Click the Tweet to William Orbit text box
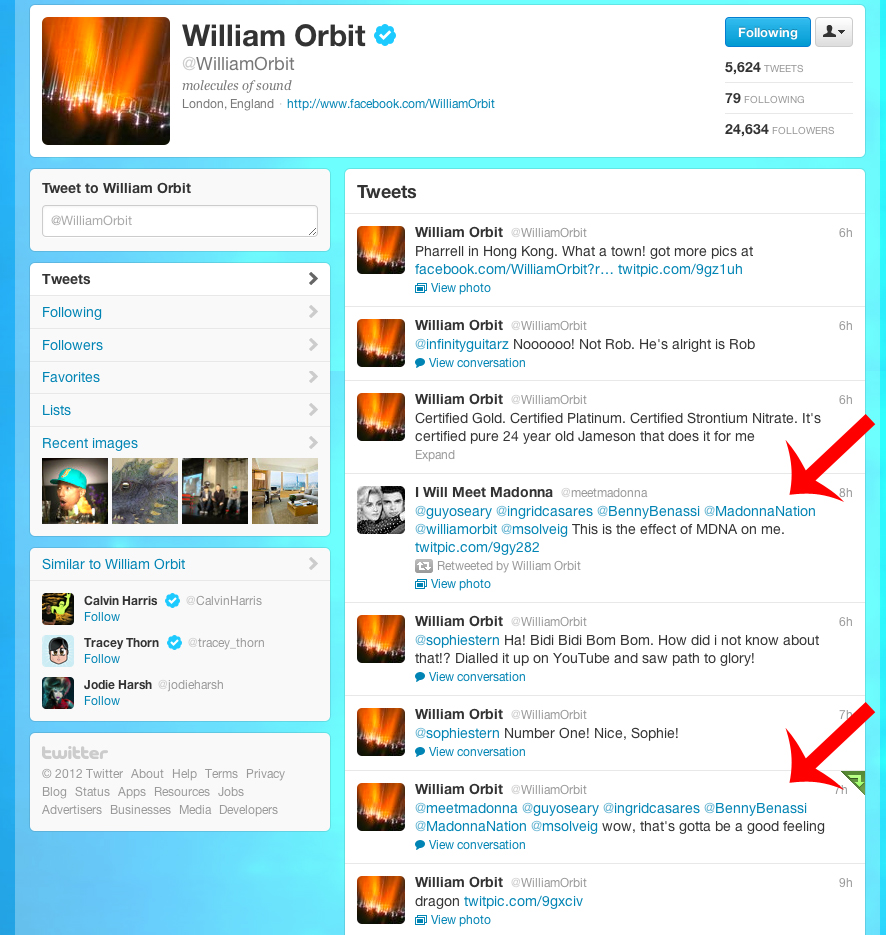This screenshot has width=886, height=935. pos(180,221)
